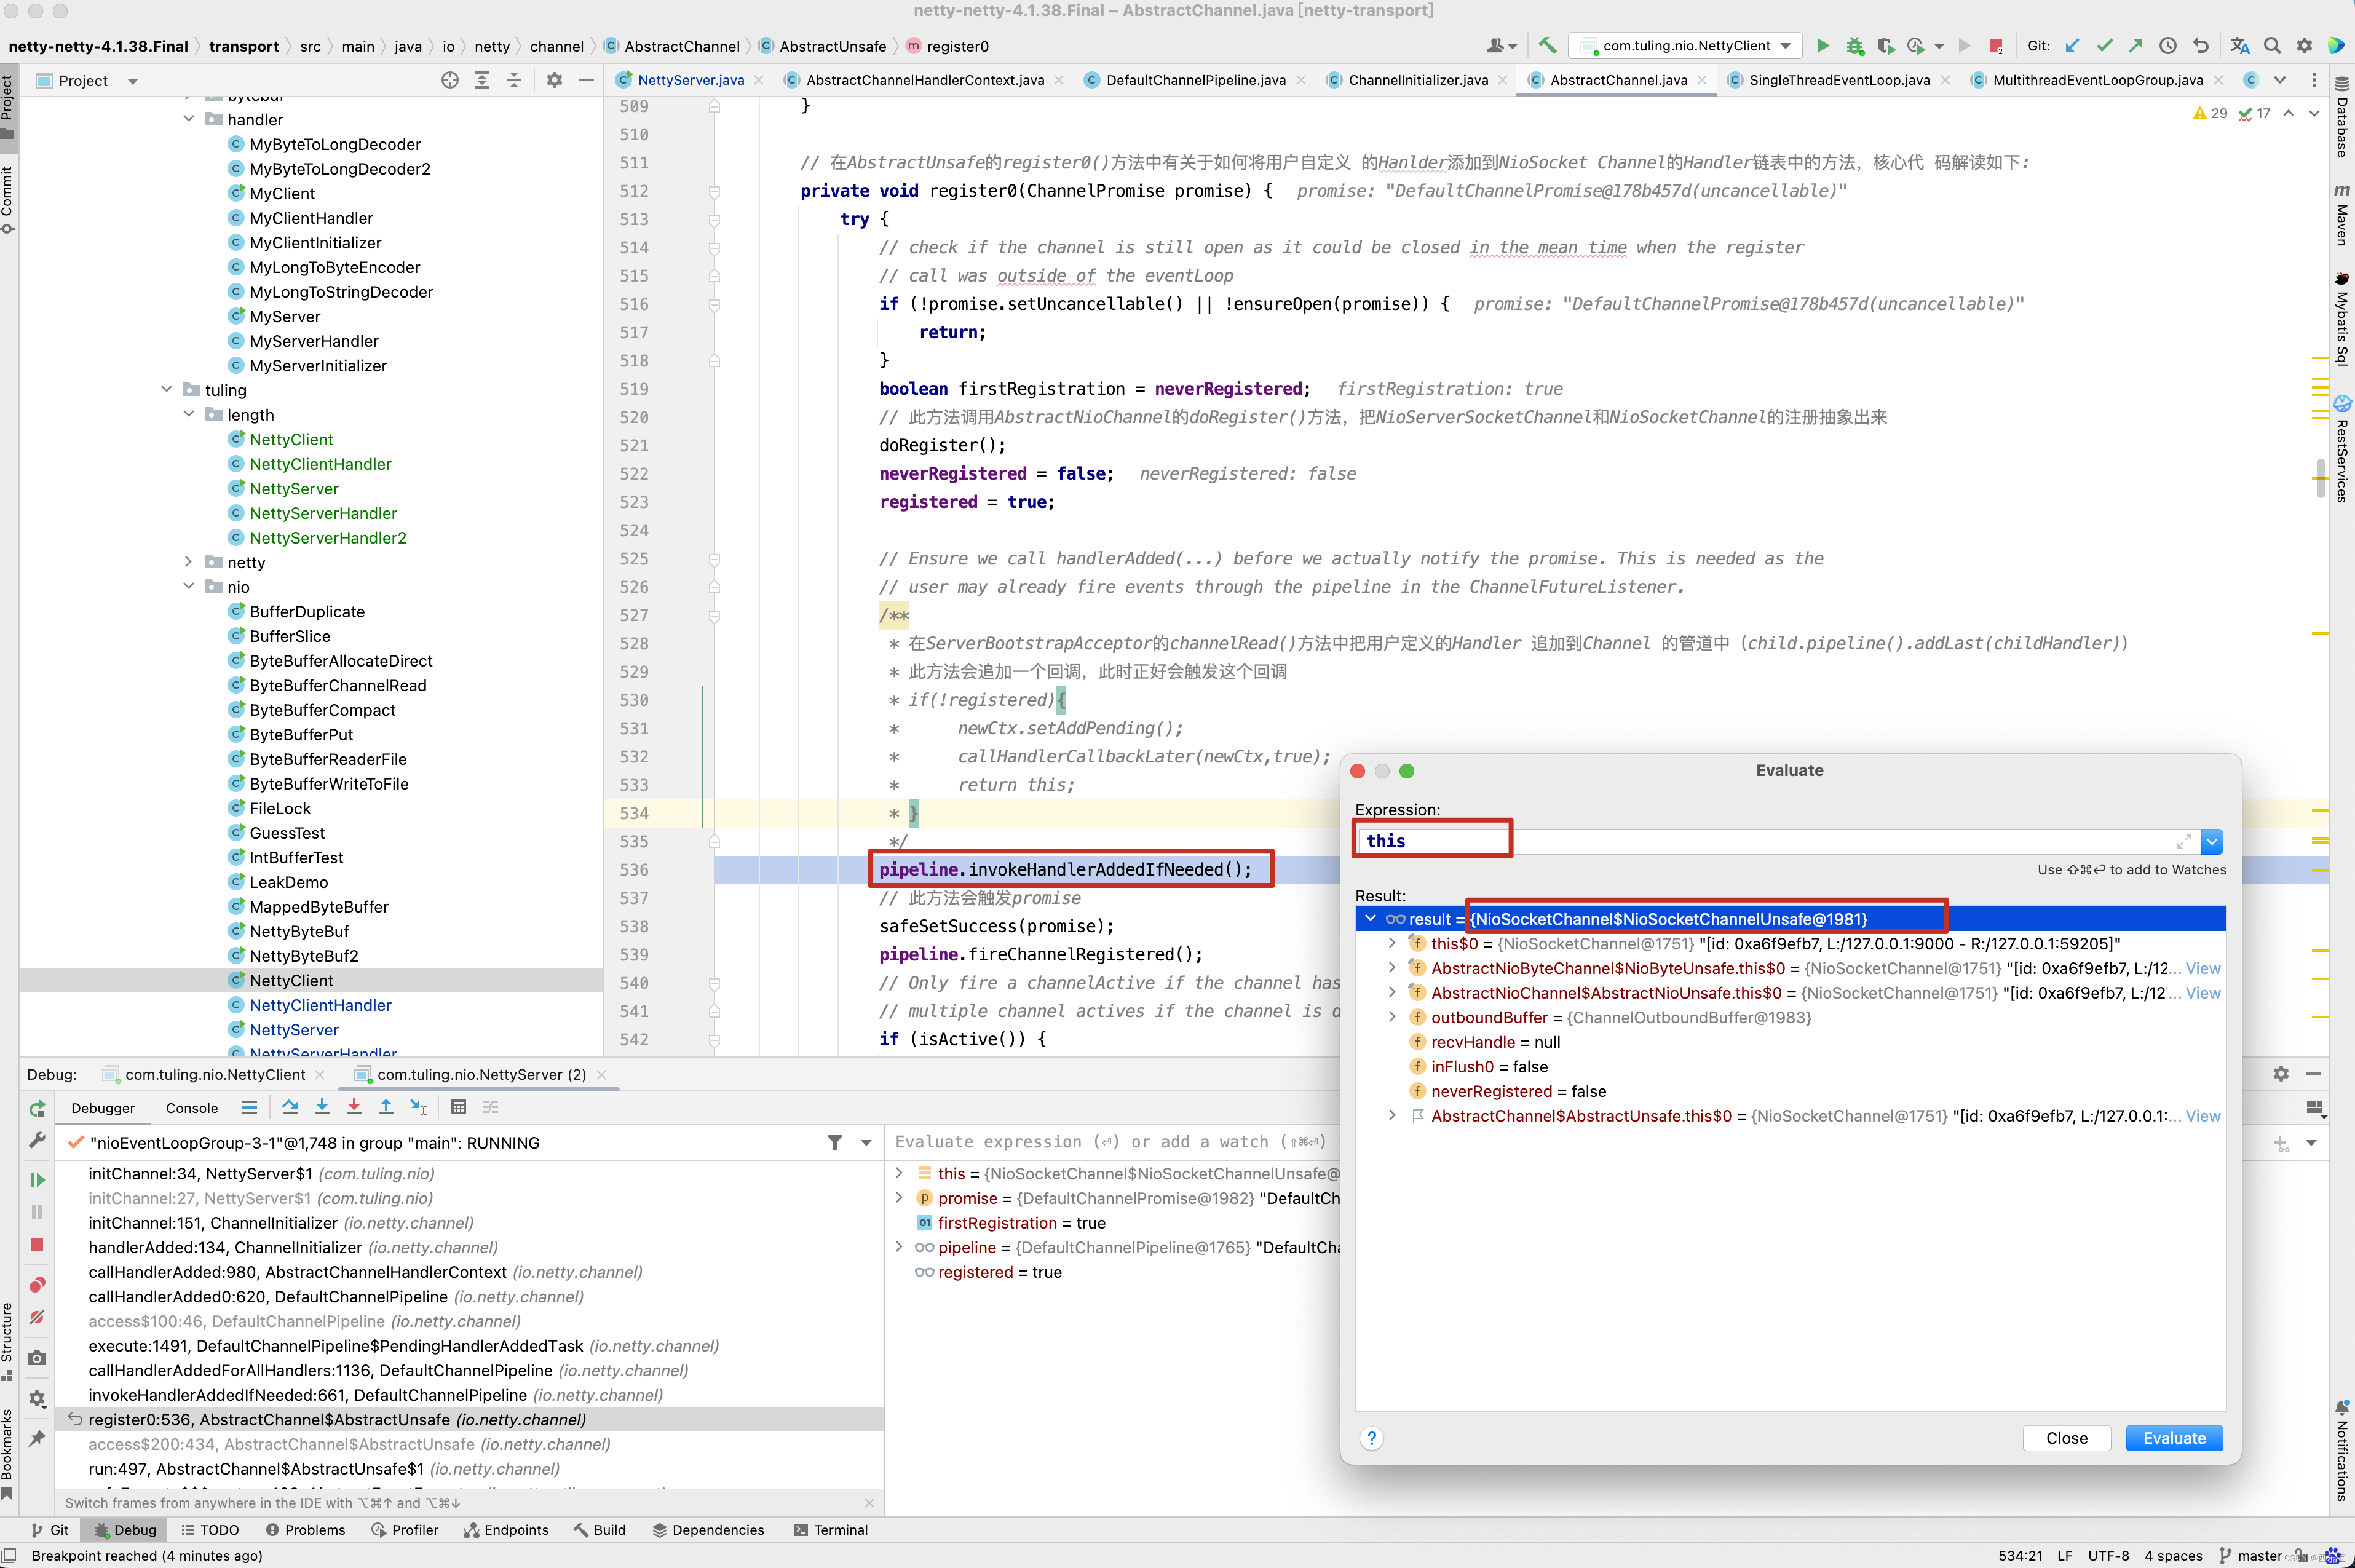This screenshot has height=1568, width=2355.
Task: Expand the outboundBuffer result node
Action: pos(1392,1017)
